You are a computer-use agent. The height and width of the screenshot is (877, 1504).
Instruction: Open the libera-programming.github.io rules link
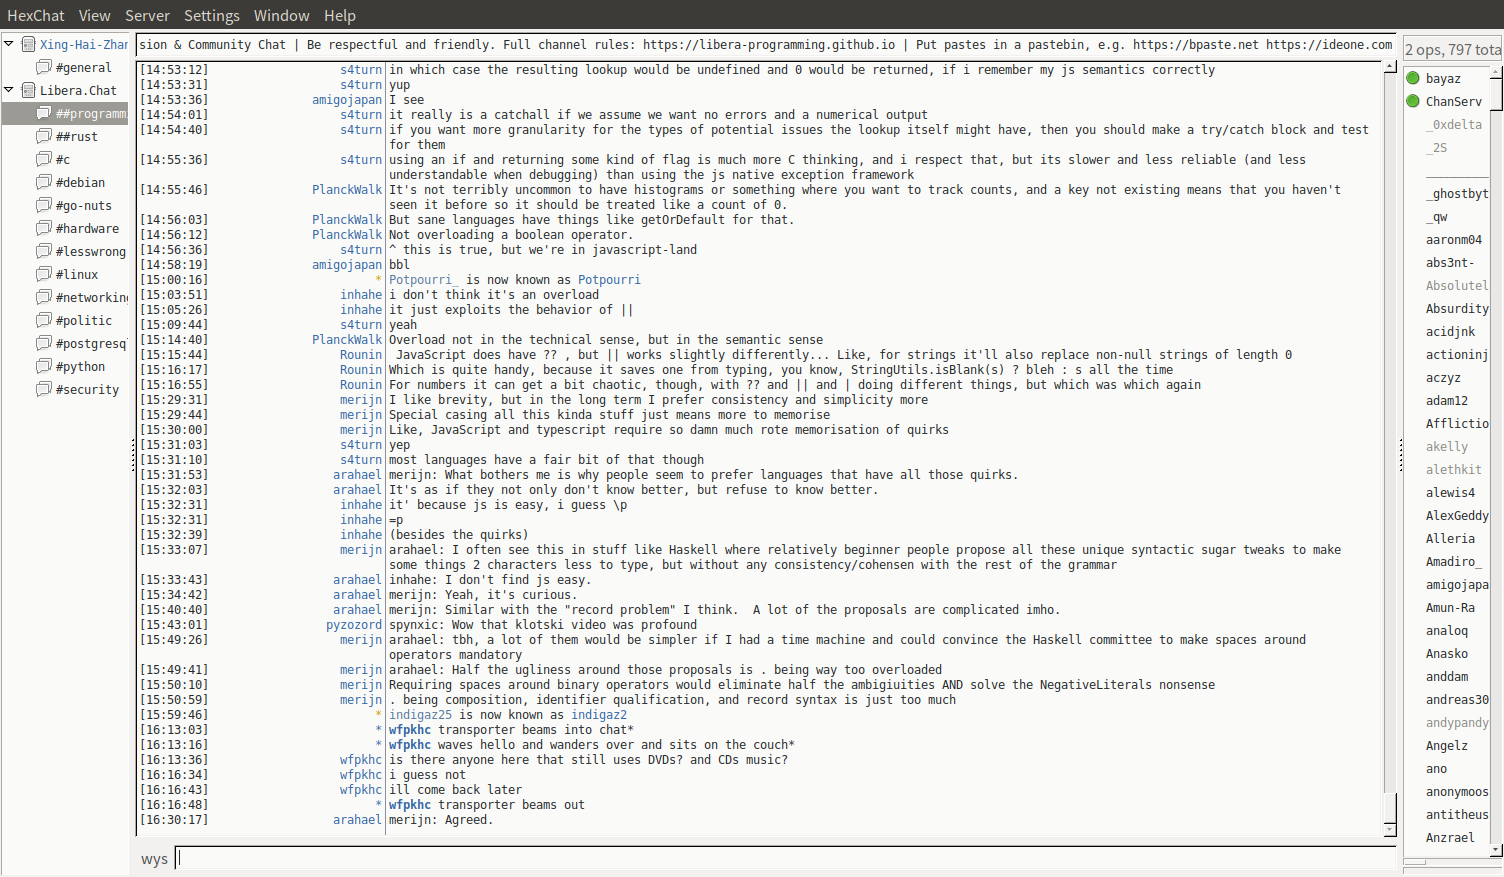769,44
